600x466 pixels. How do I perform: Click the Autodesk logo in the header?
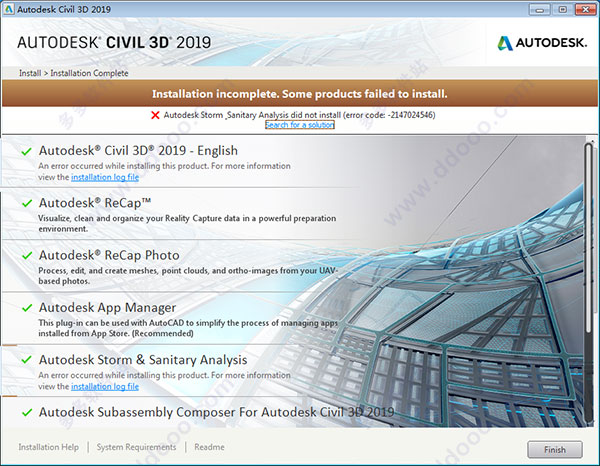[x=542, y=43]
